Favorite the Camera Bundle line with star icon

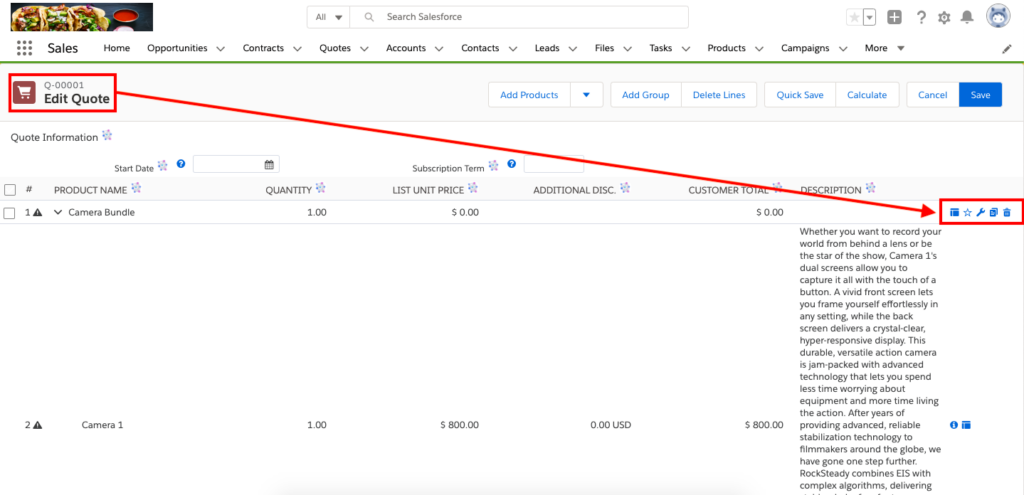click(x=967, y=212)
